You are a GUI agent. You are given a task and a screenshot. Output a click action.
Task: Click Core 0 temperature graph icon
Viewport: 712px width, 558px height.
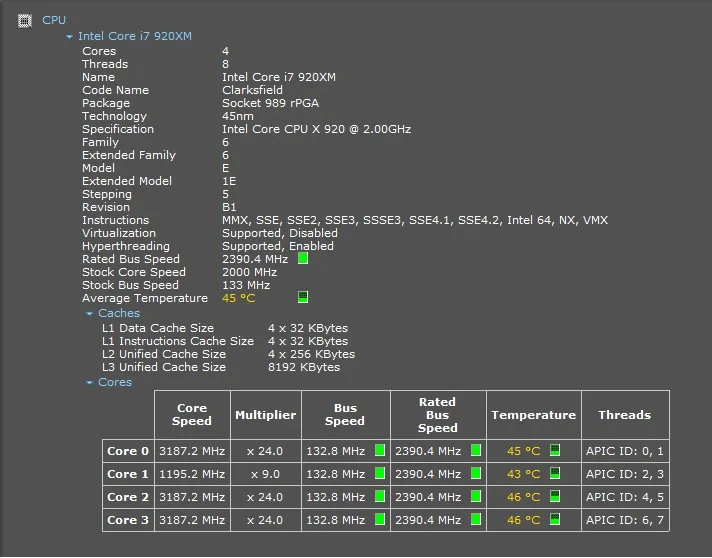click(x=555, y=450)
